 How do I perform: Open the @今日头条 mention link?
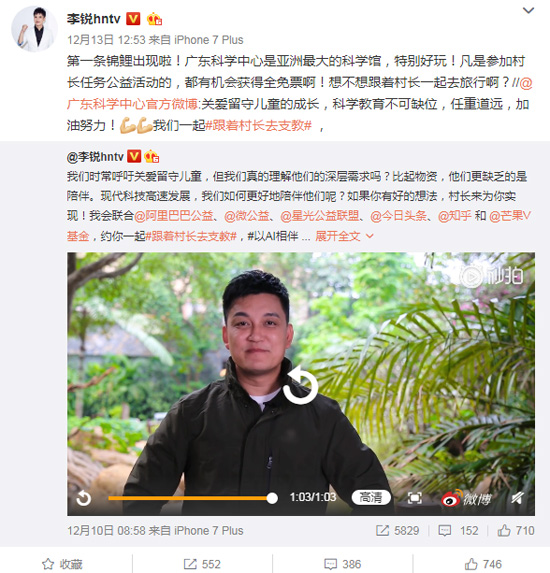click(x=398, y=216)
